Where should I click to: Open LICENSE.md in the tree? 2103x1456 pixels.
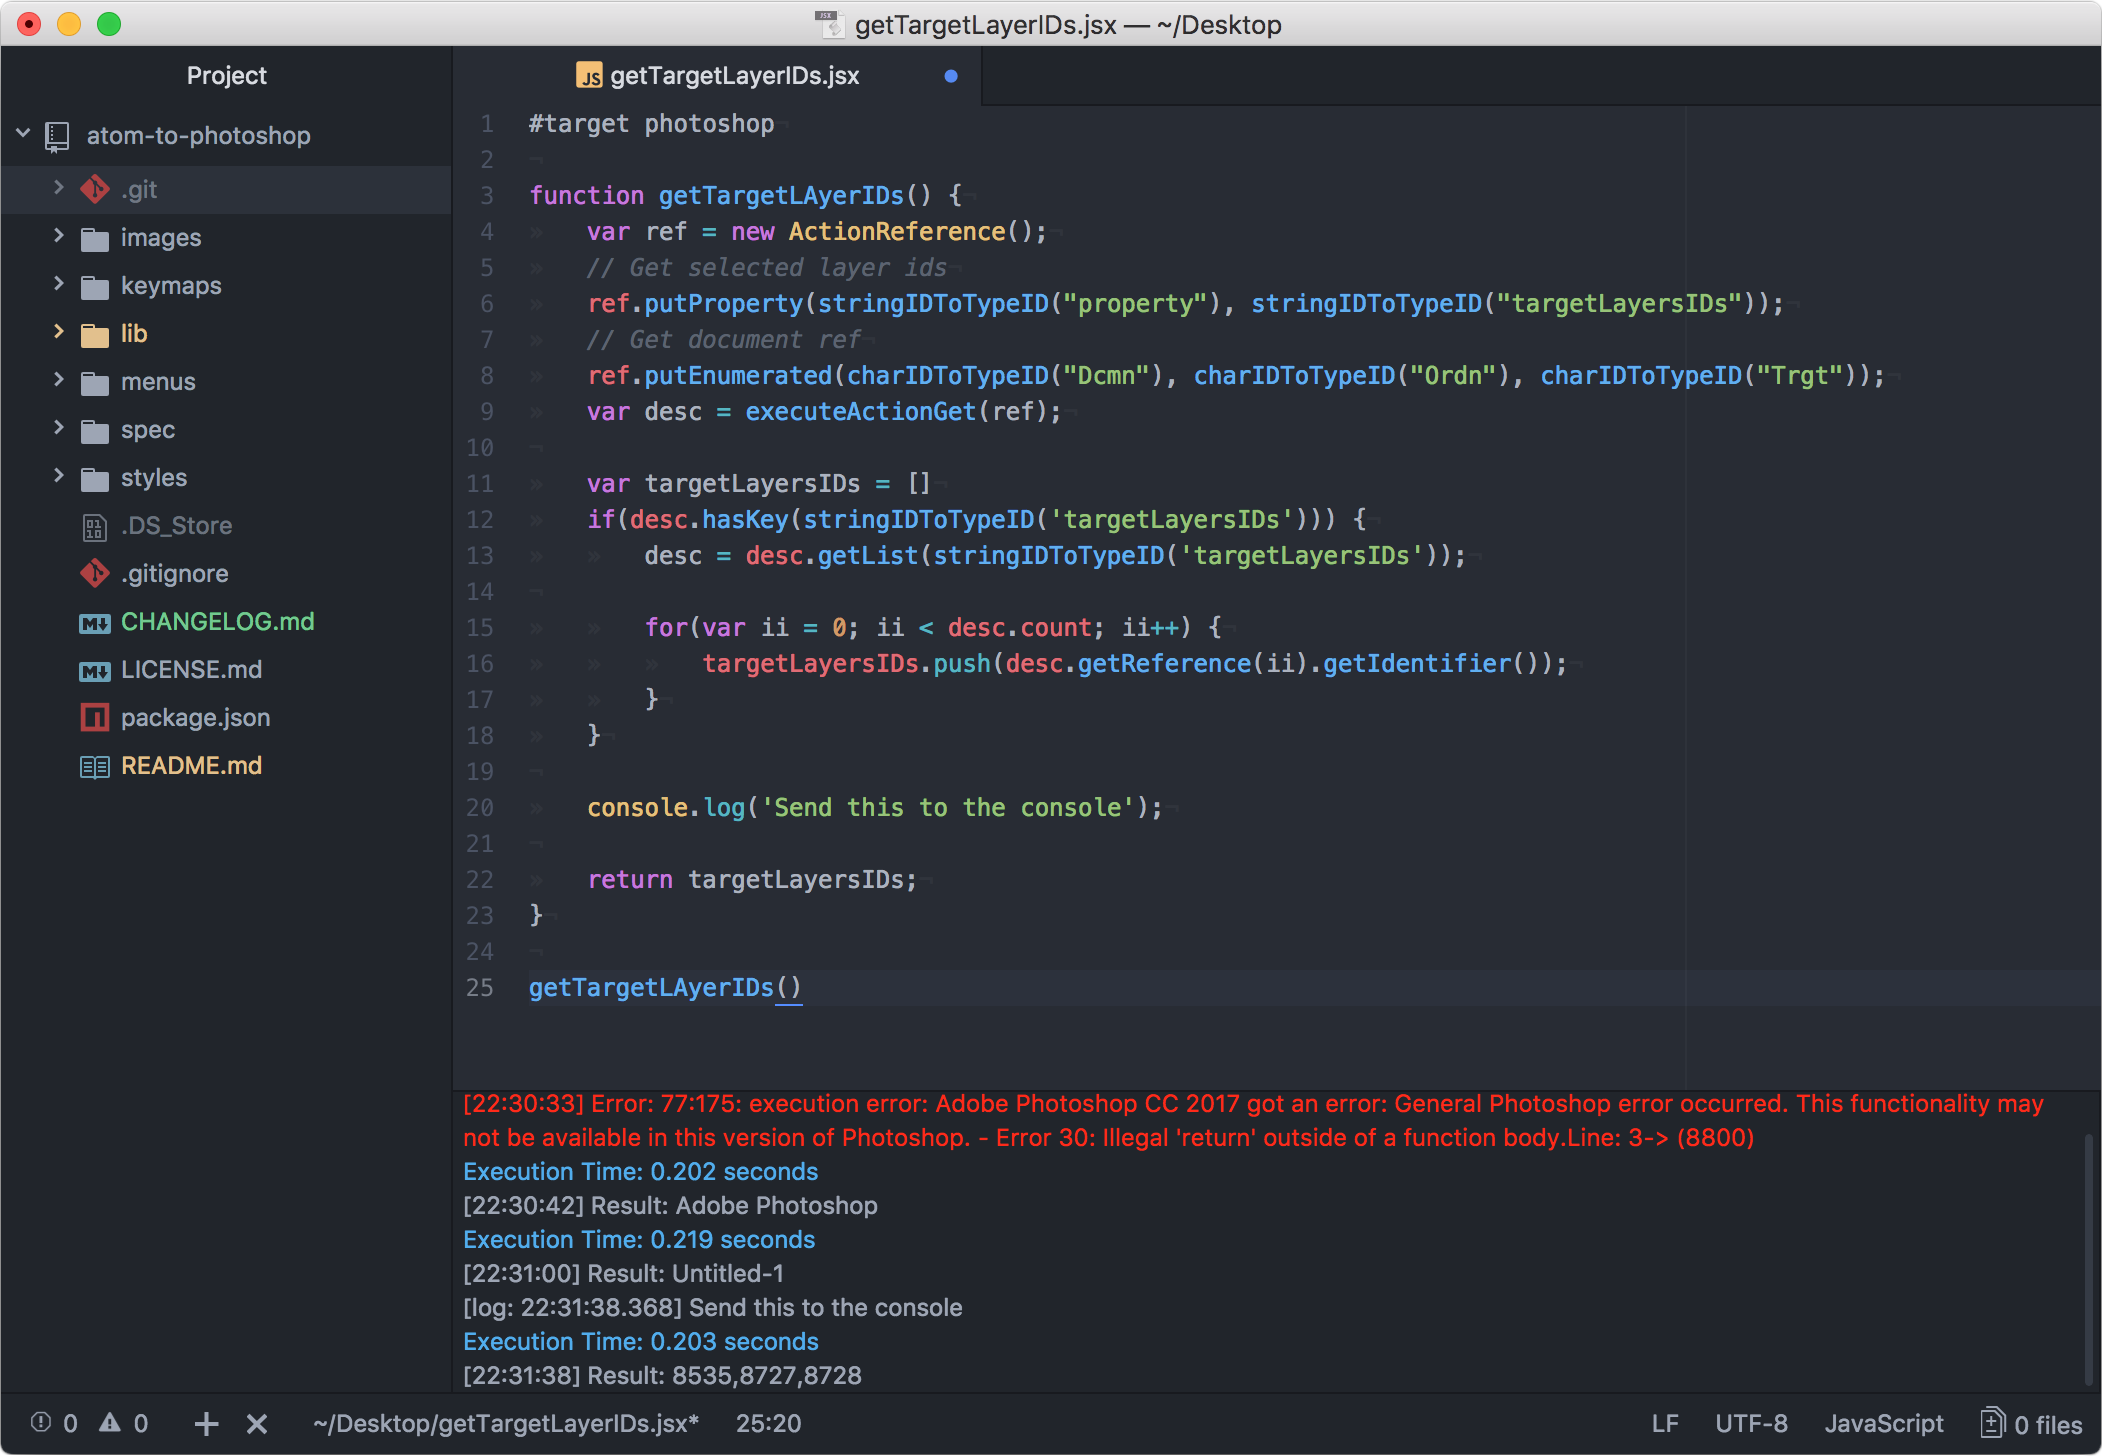tap(191, 670)
